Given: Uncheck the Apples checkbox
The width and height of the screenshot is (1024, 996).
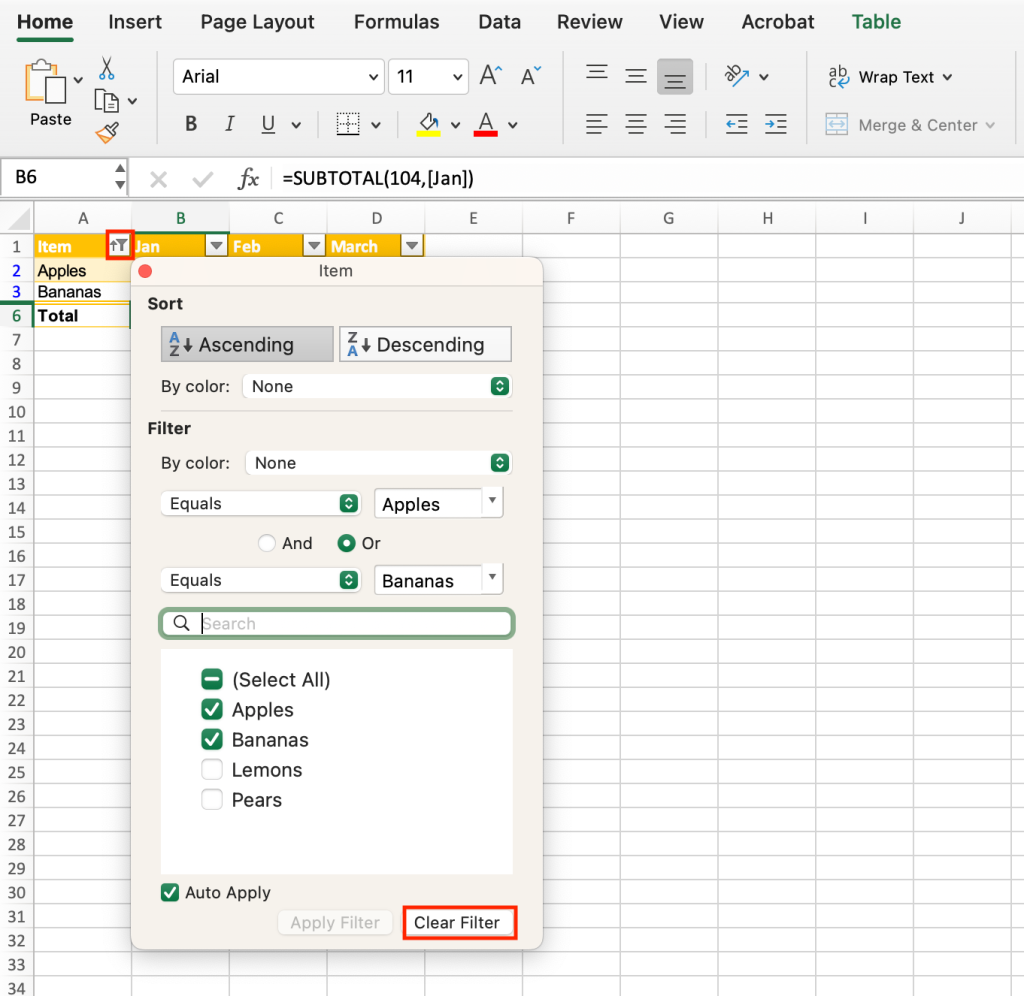Looking at the screenshot, I should pyautogui.click(x=212, y=709).
